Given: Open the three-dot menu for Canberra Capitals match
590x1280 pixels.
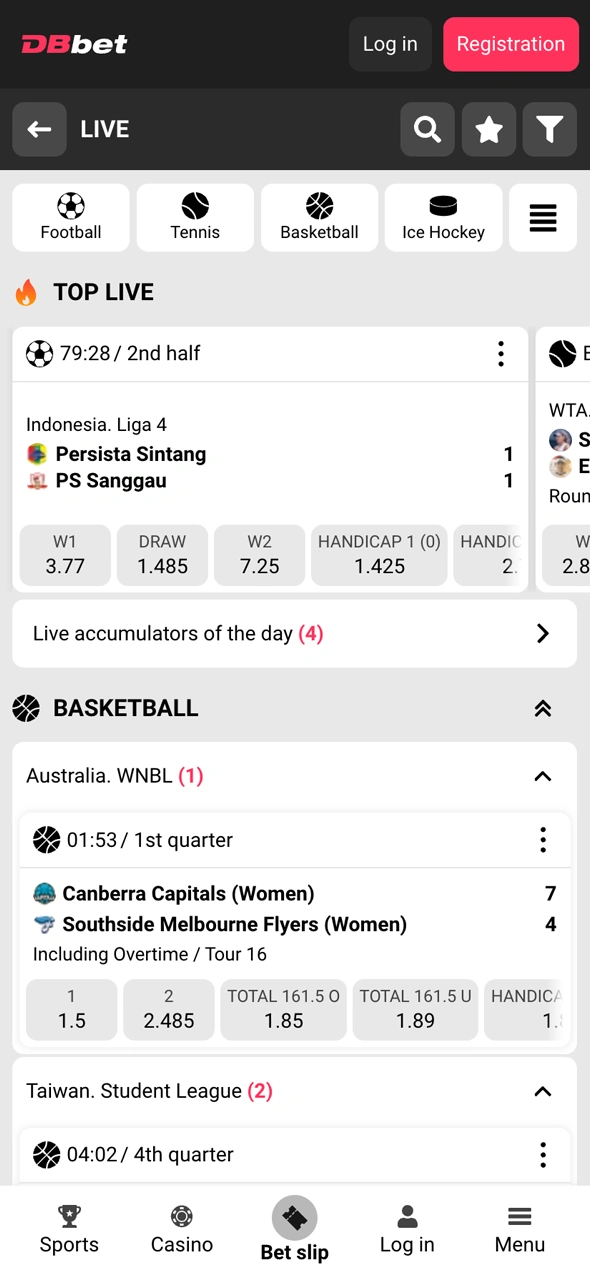Looking at the screenshot, I should click(x=542, y=840).
